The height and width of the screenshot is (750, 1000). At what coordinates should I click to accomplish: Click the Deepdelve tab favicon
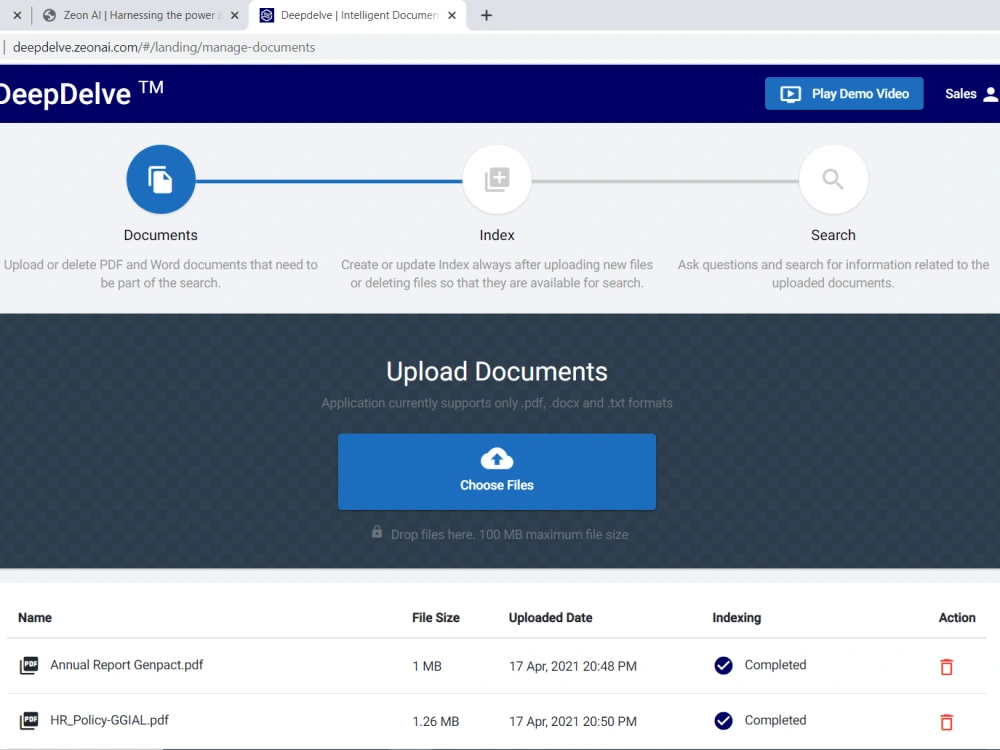(x=267, y=15)
